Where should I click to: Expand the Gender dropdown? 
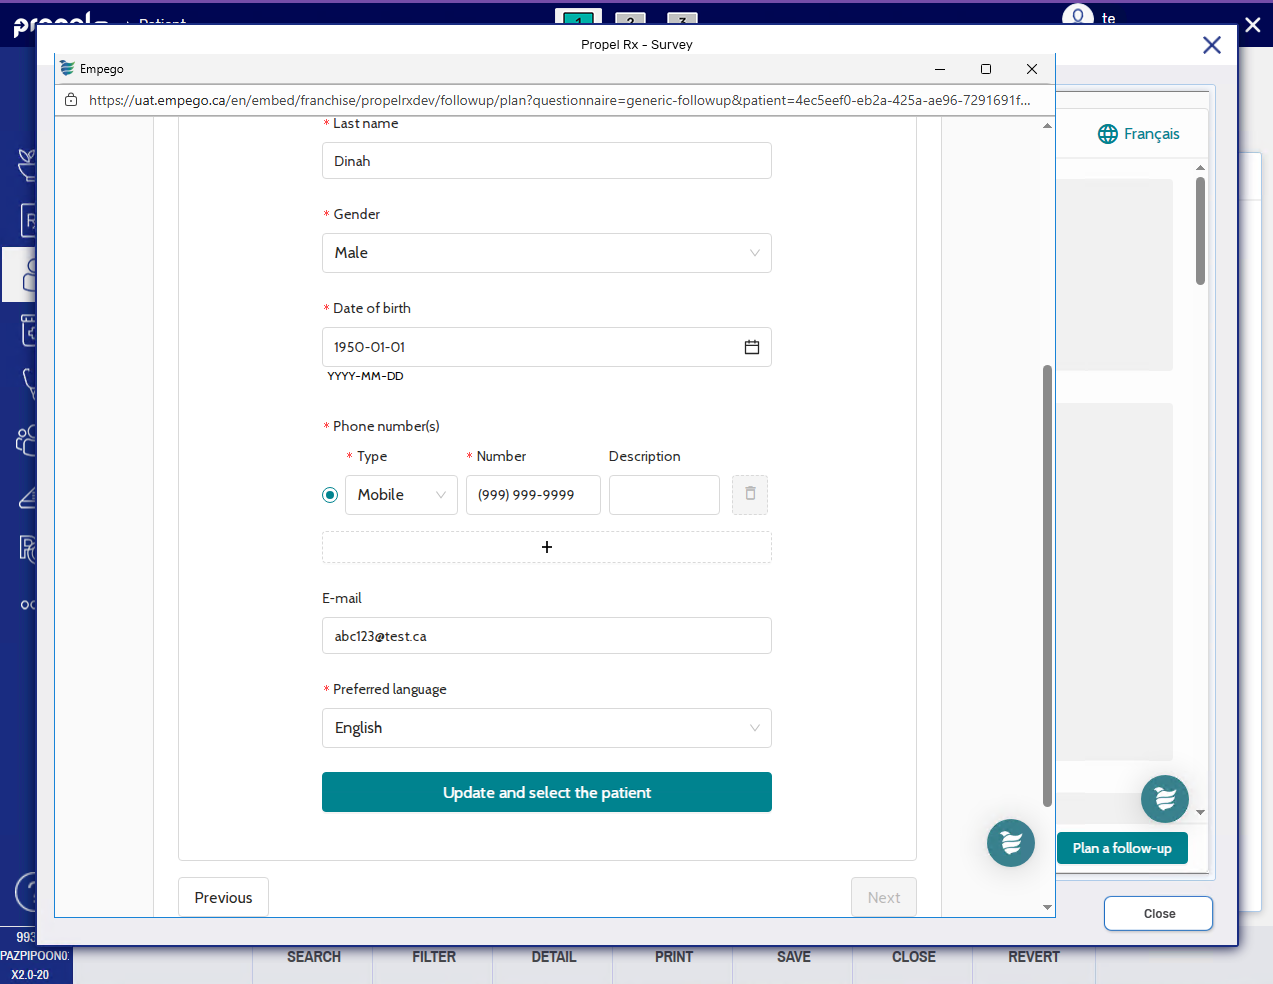click(x=546, y=253)
